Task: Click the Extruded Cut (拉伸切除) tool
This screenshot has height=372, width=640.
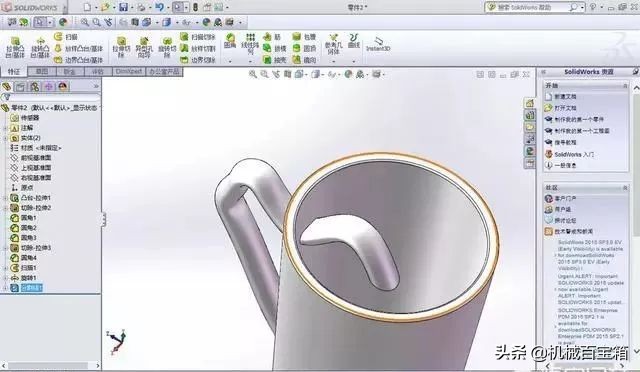Action: 121,47
